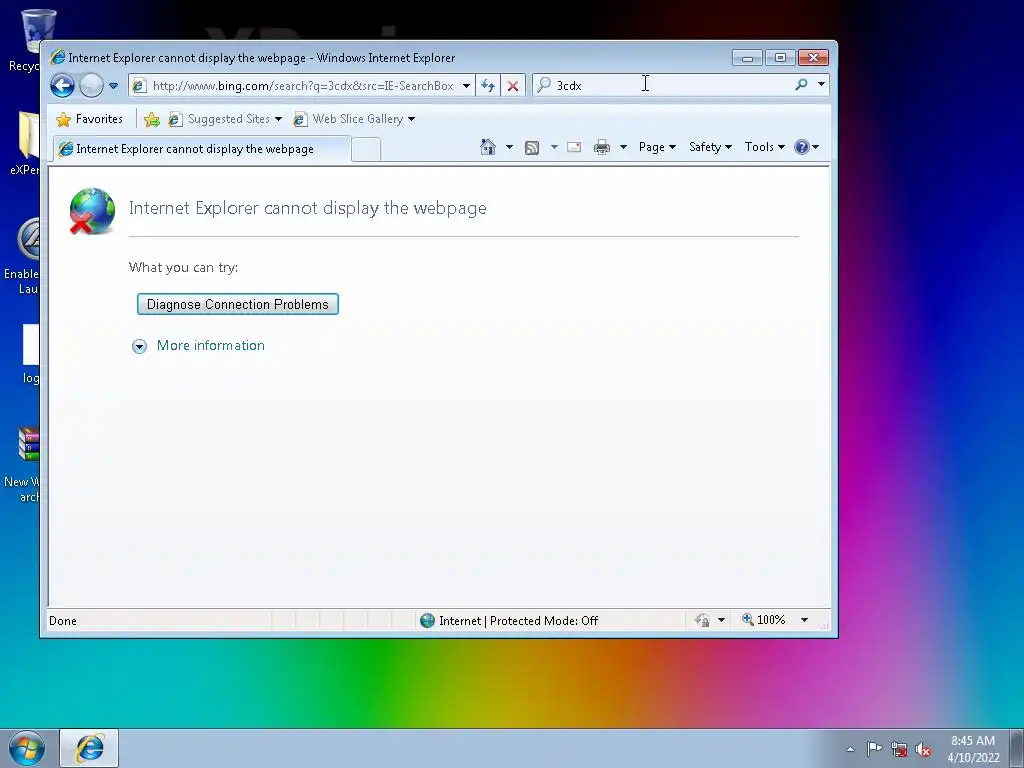Click the Add to Favorites Bar icon
The height and width of the screenshot is (768, 1024).
pos(152,119)
